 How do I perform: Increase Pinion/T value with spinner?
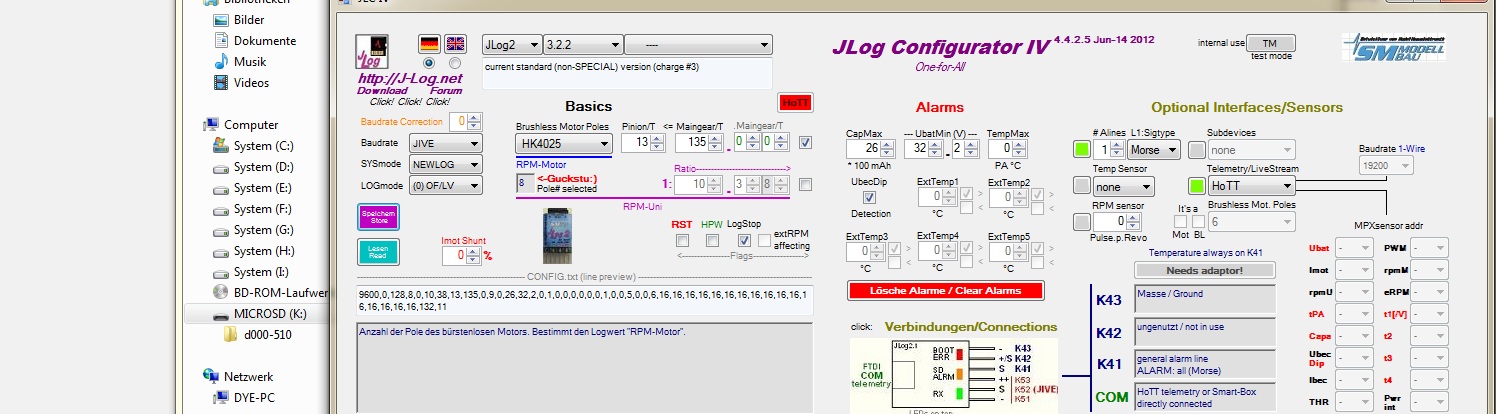pos(657,139)
